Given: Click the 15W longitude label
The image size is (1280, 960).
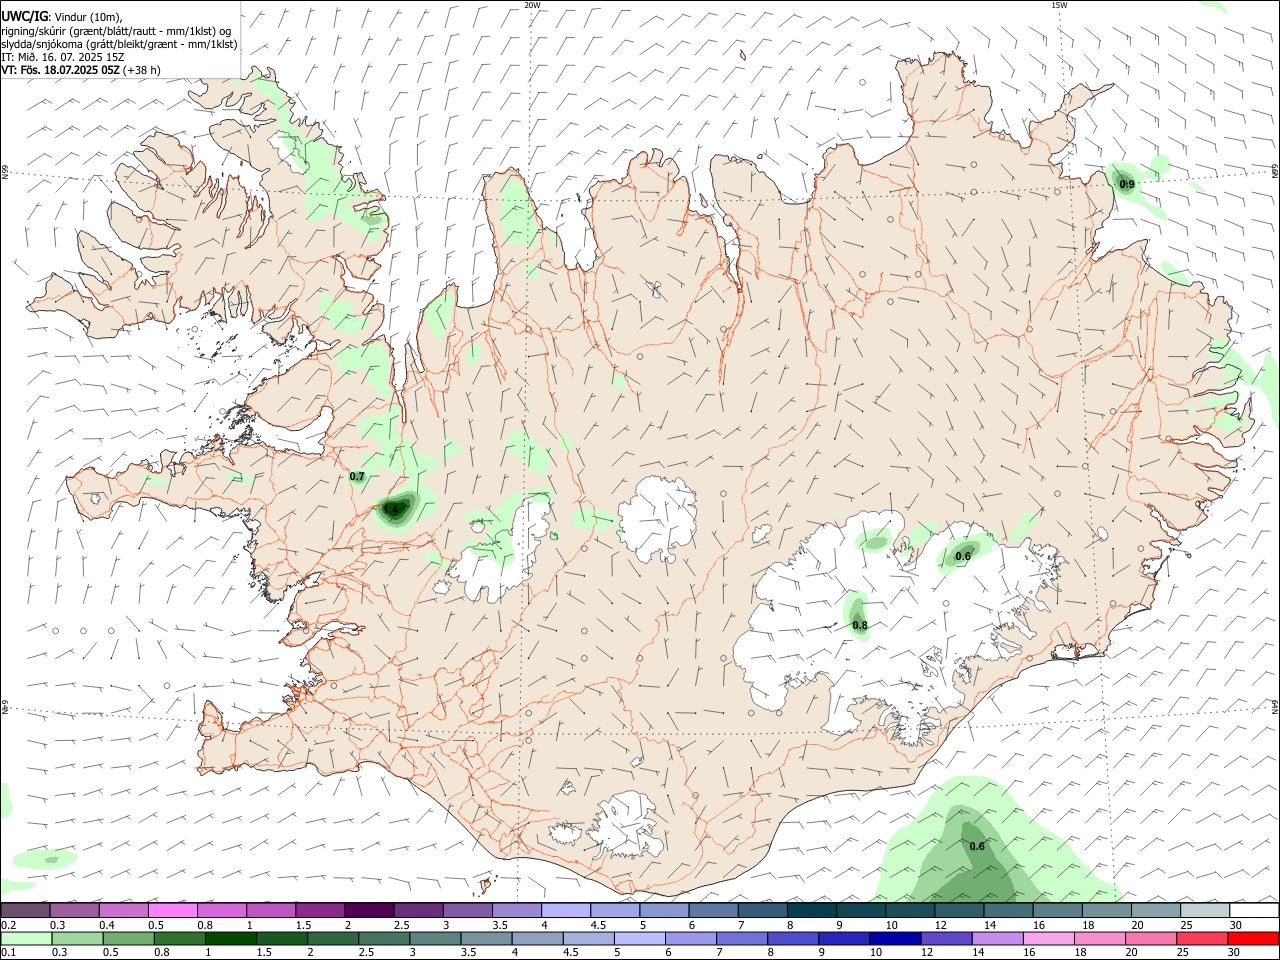Looking at the screenshot, I should coord(1059,5).
